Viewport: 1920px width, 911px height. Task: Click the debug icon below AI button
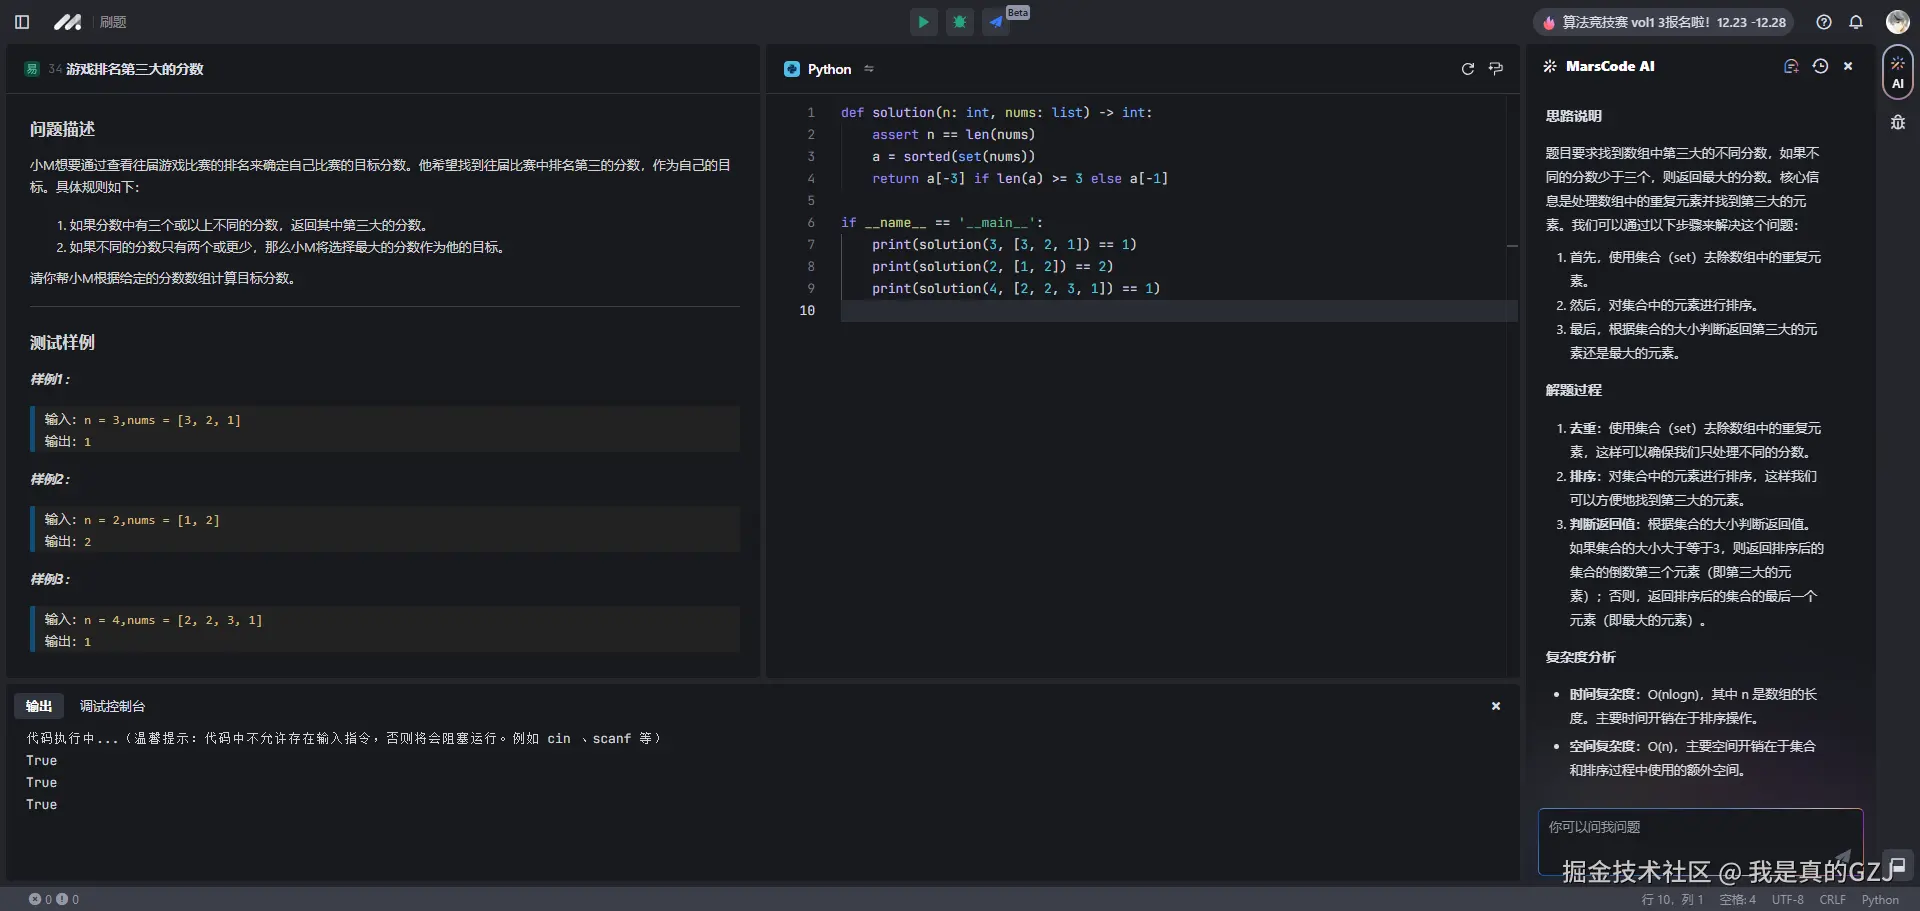[1897, 123]
